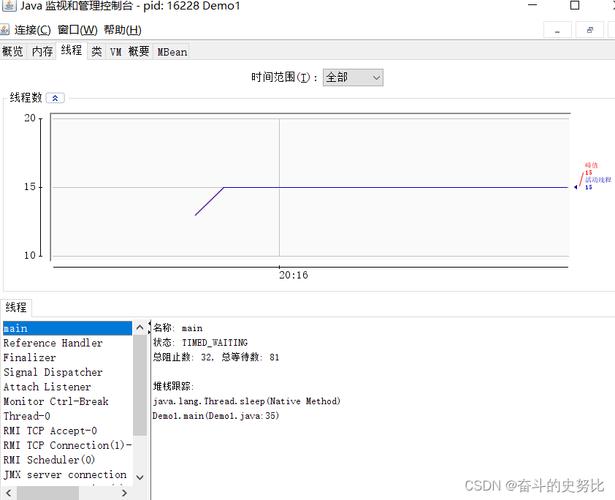Click thread list scroll-down arrow
615x500 pixels.
140,477
